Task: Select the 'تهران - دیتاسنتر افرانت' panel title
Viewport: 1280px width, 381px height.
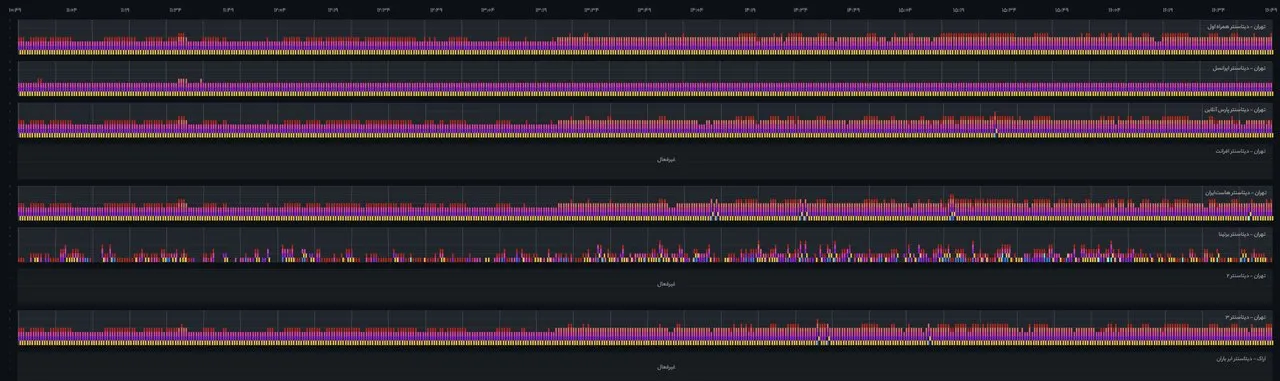Action: pos(1240,151)
